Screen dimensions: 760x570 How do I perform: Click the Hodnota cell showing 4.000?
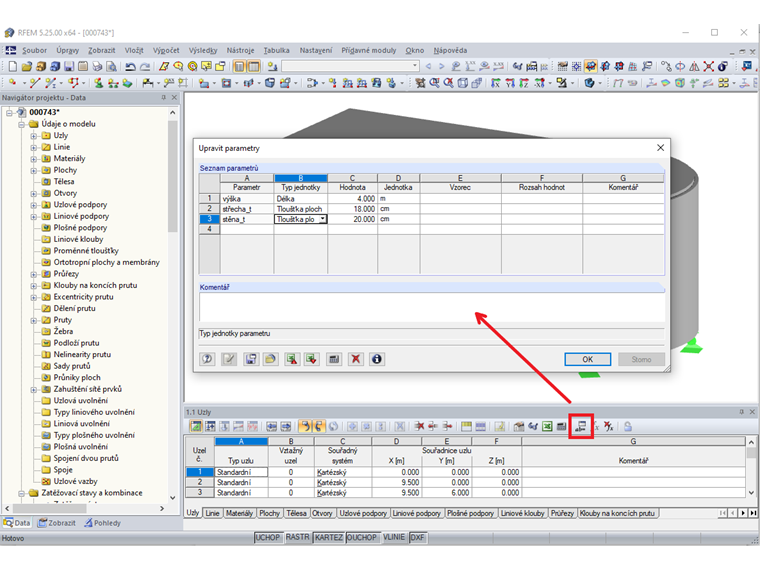pyautogui.click(x=352, y=199)
